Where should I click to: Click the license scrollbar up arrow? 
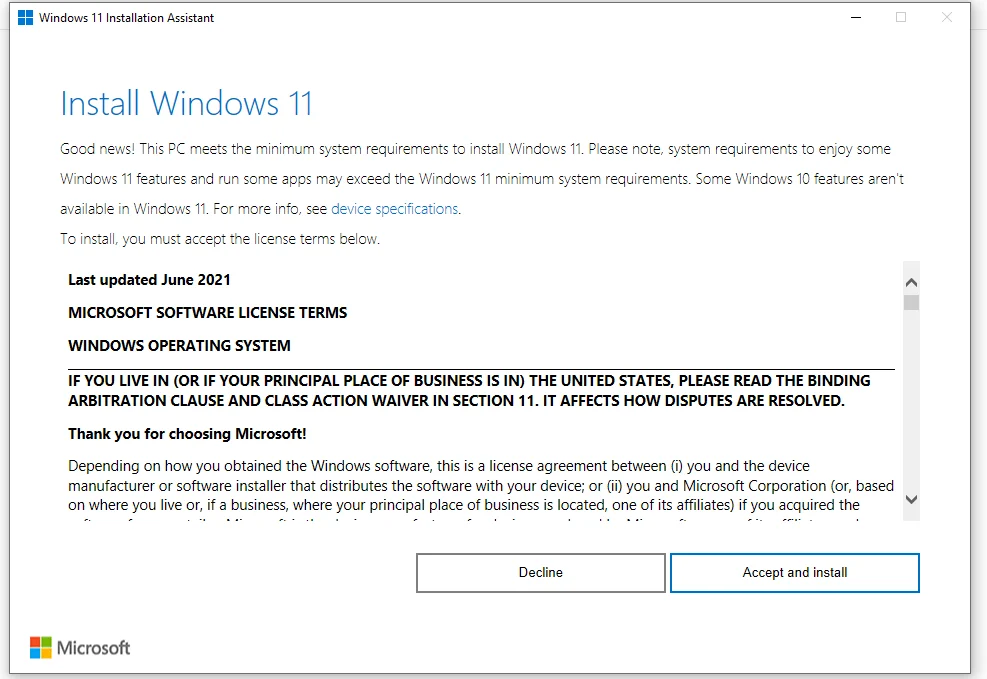coord(911,283)
